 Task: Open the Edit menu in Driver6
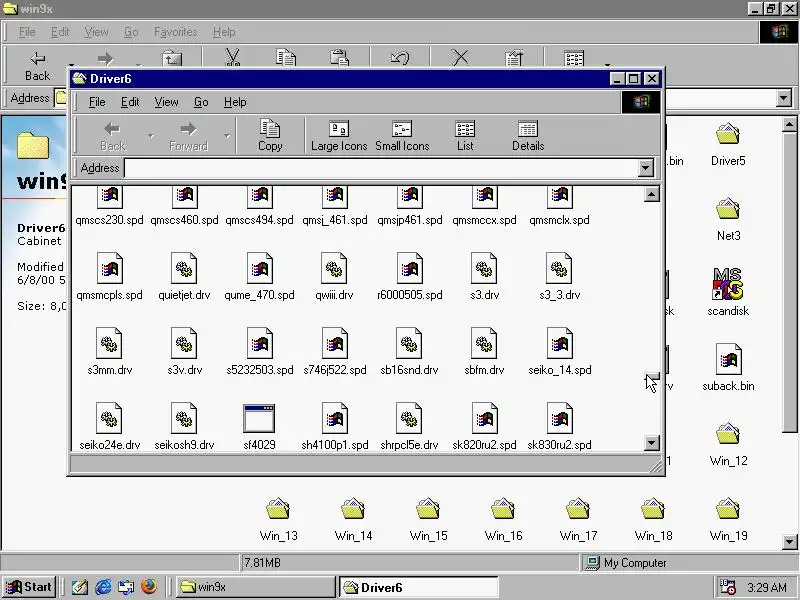tap(130, 102)
